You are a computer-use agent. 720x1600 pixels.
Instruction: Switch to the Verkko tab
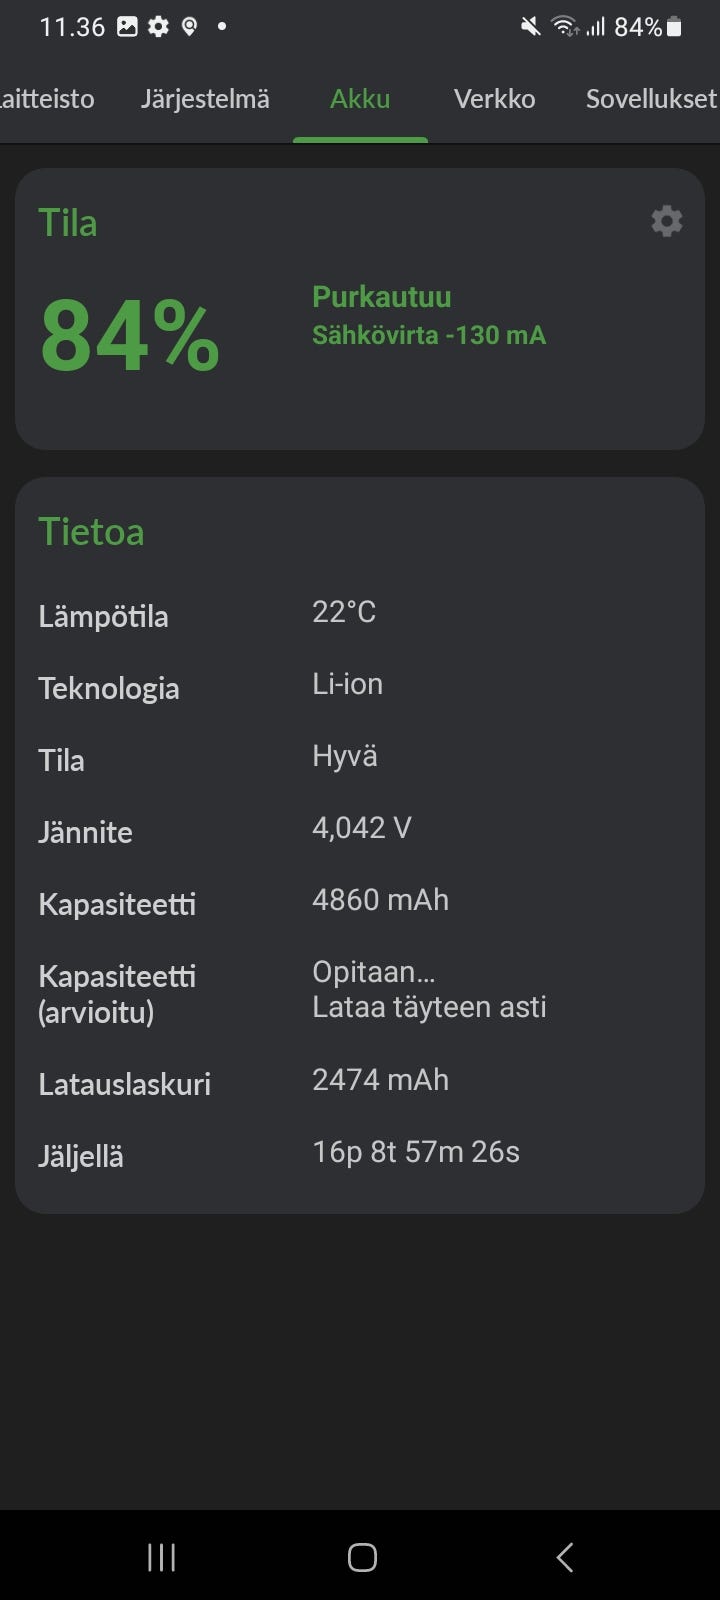(x=494, y=99)
